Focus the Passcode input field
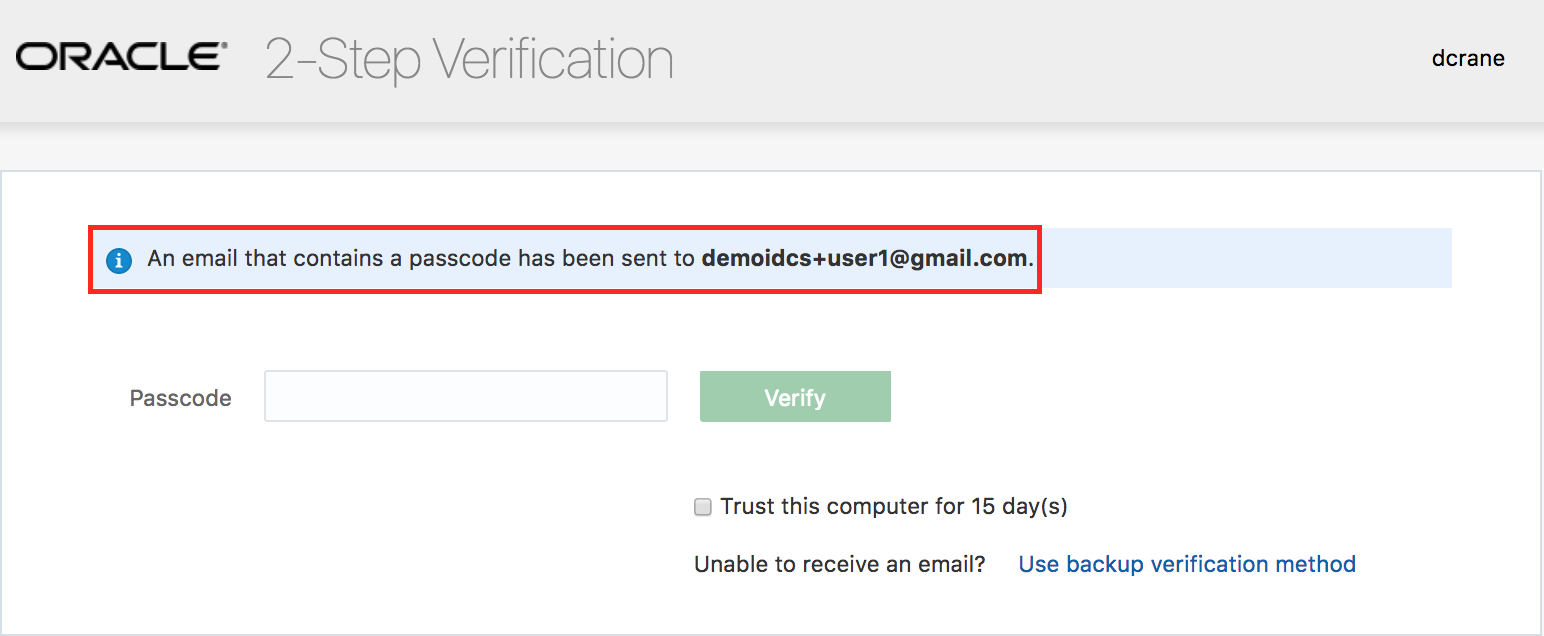The image size is (1544, 636). click(x=466, y=396)
